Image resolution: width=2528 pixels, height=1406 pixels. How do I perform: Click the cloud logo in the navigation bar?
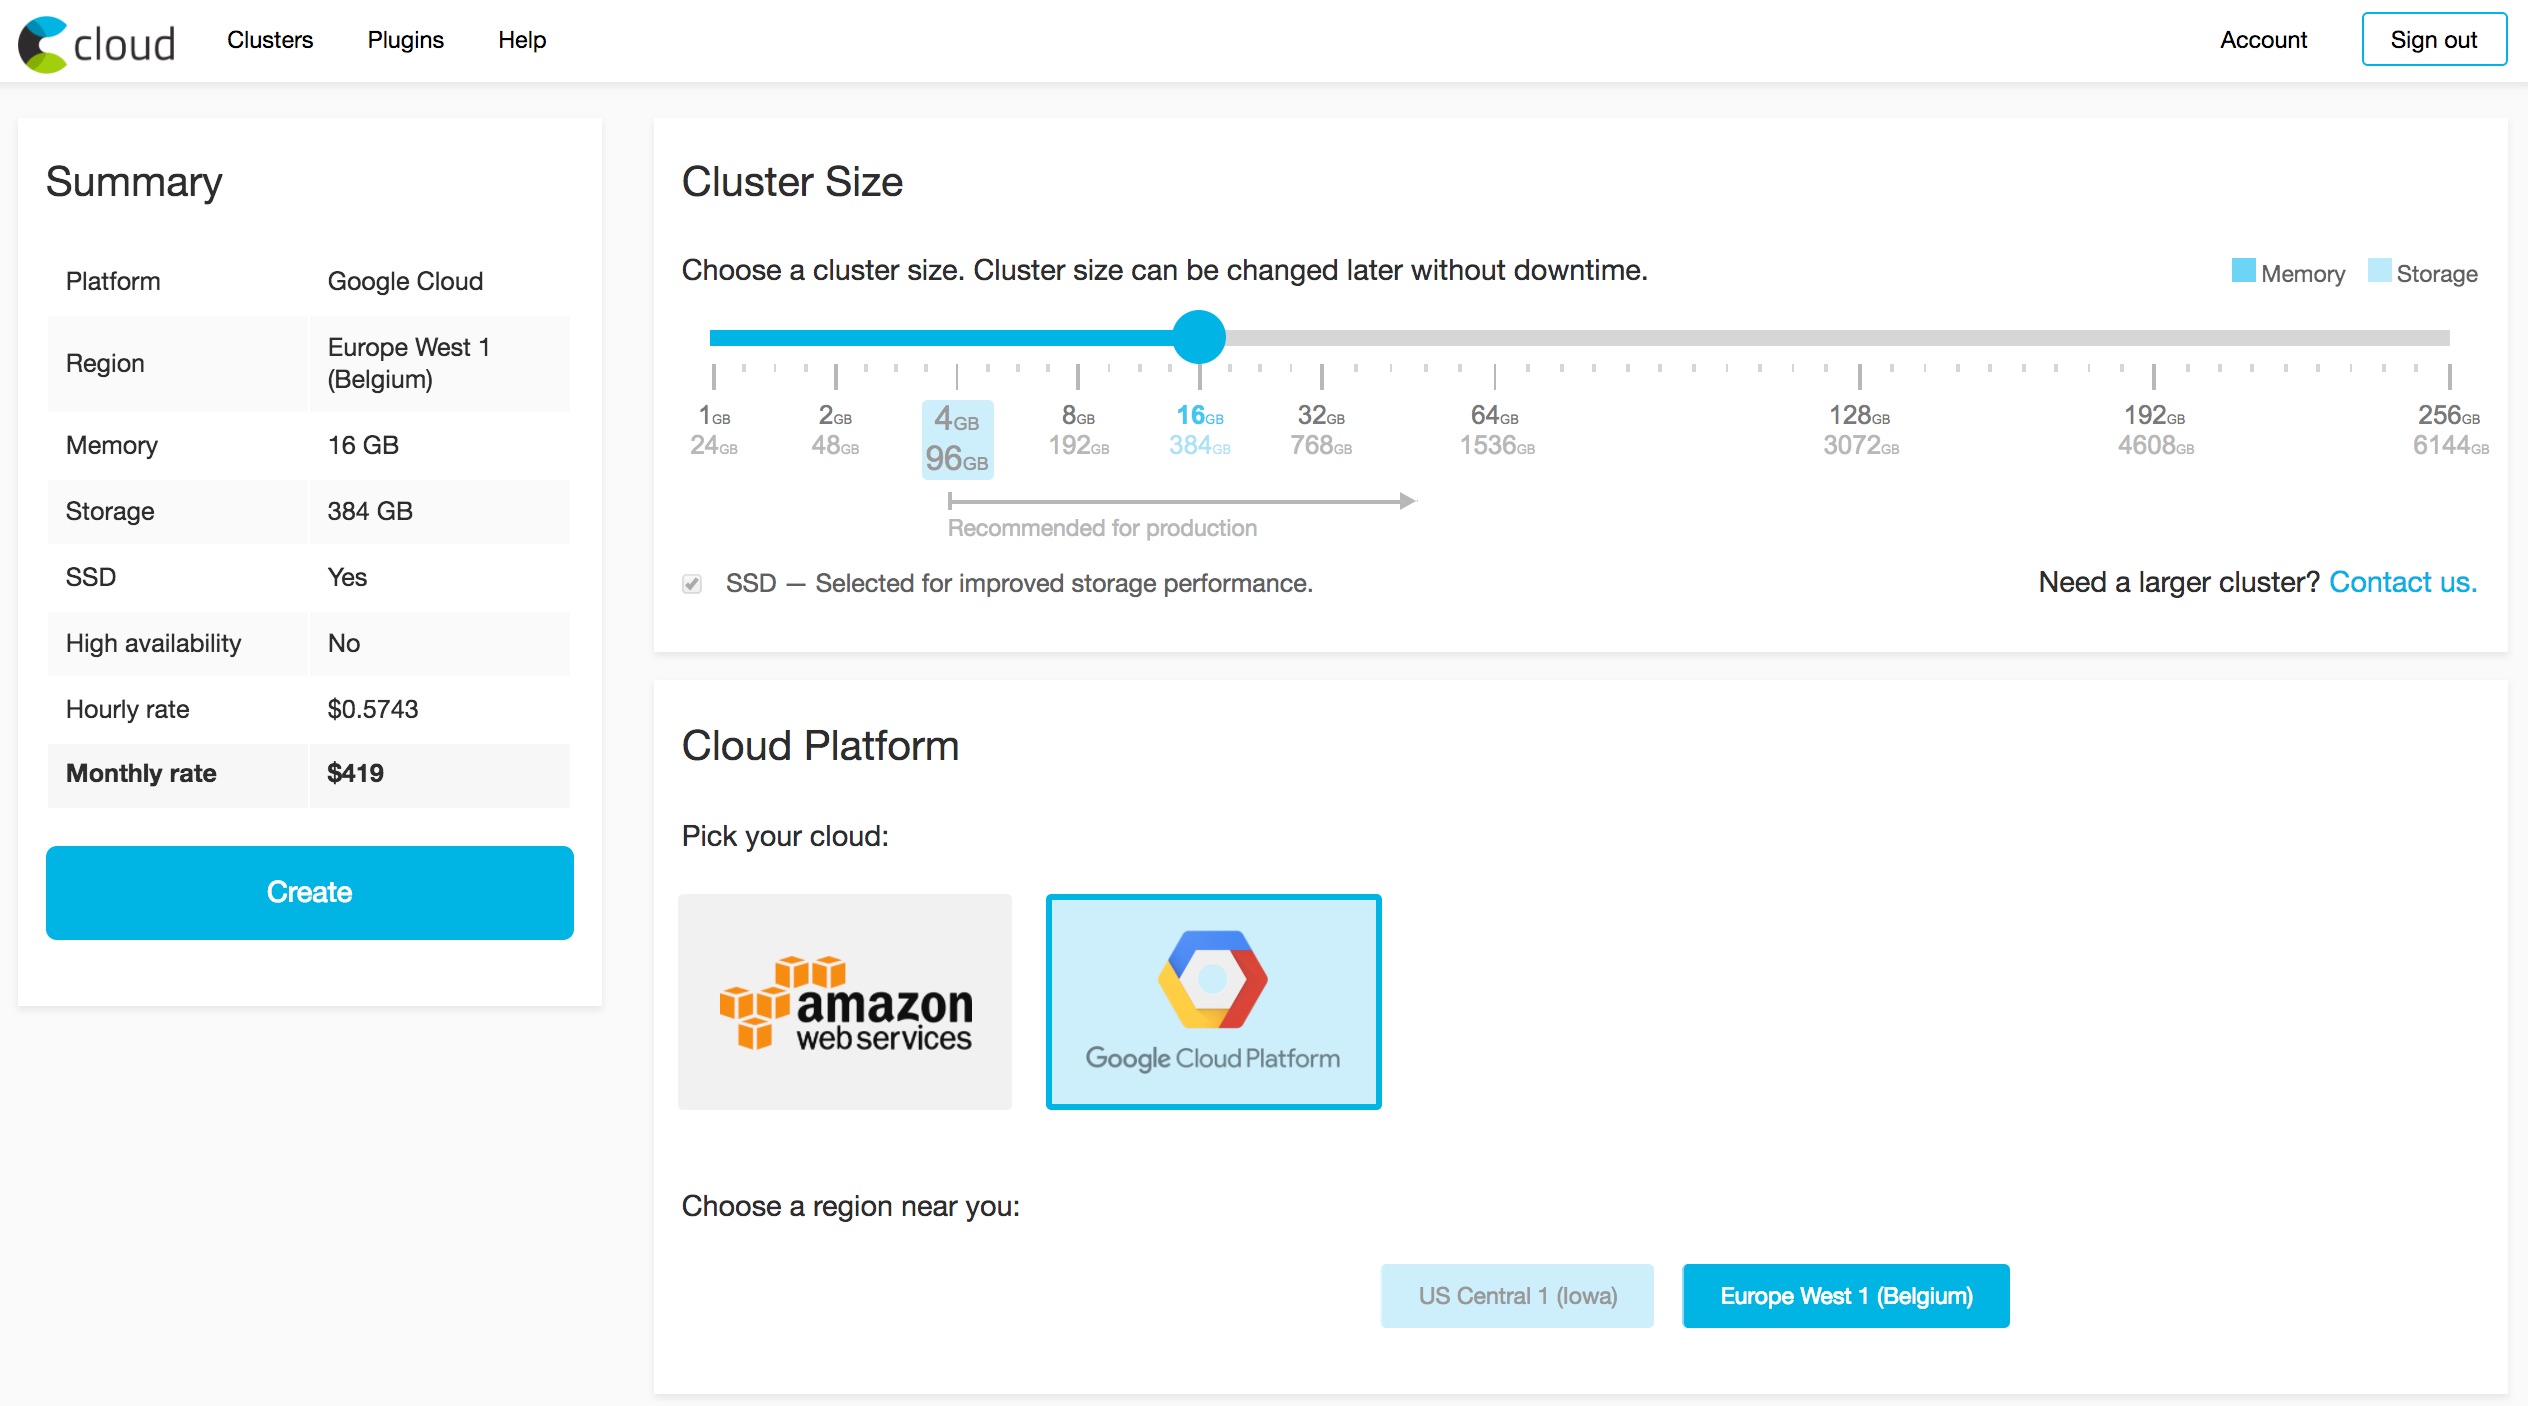[95, 41]
